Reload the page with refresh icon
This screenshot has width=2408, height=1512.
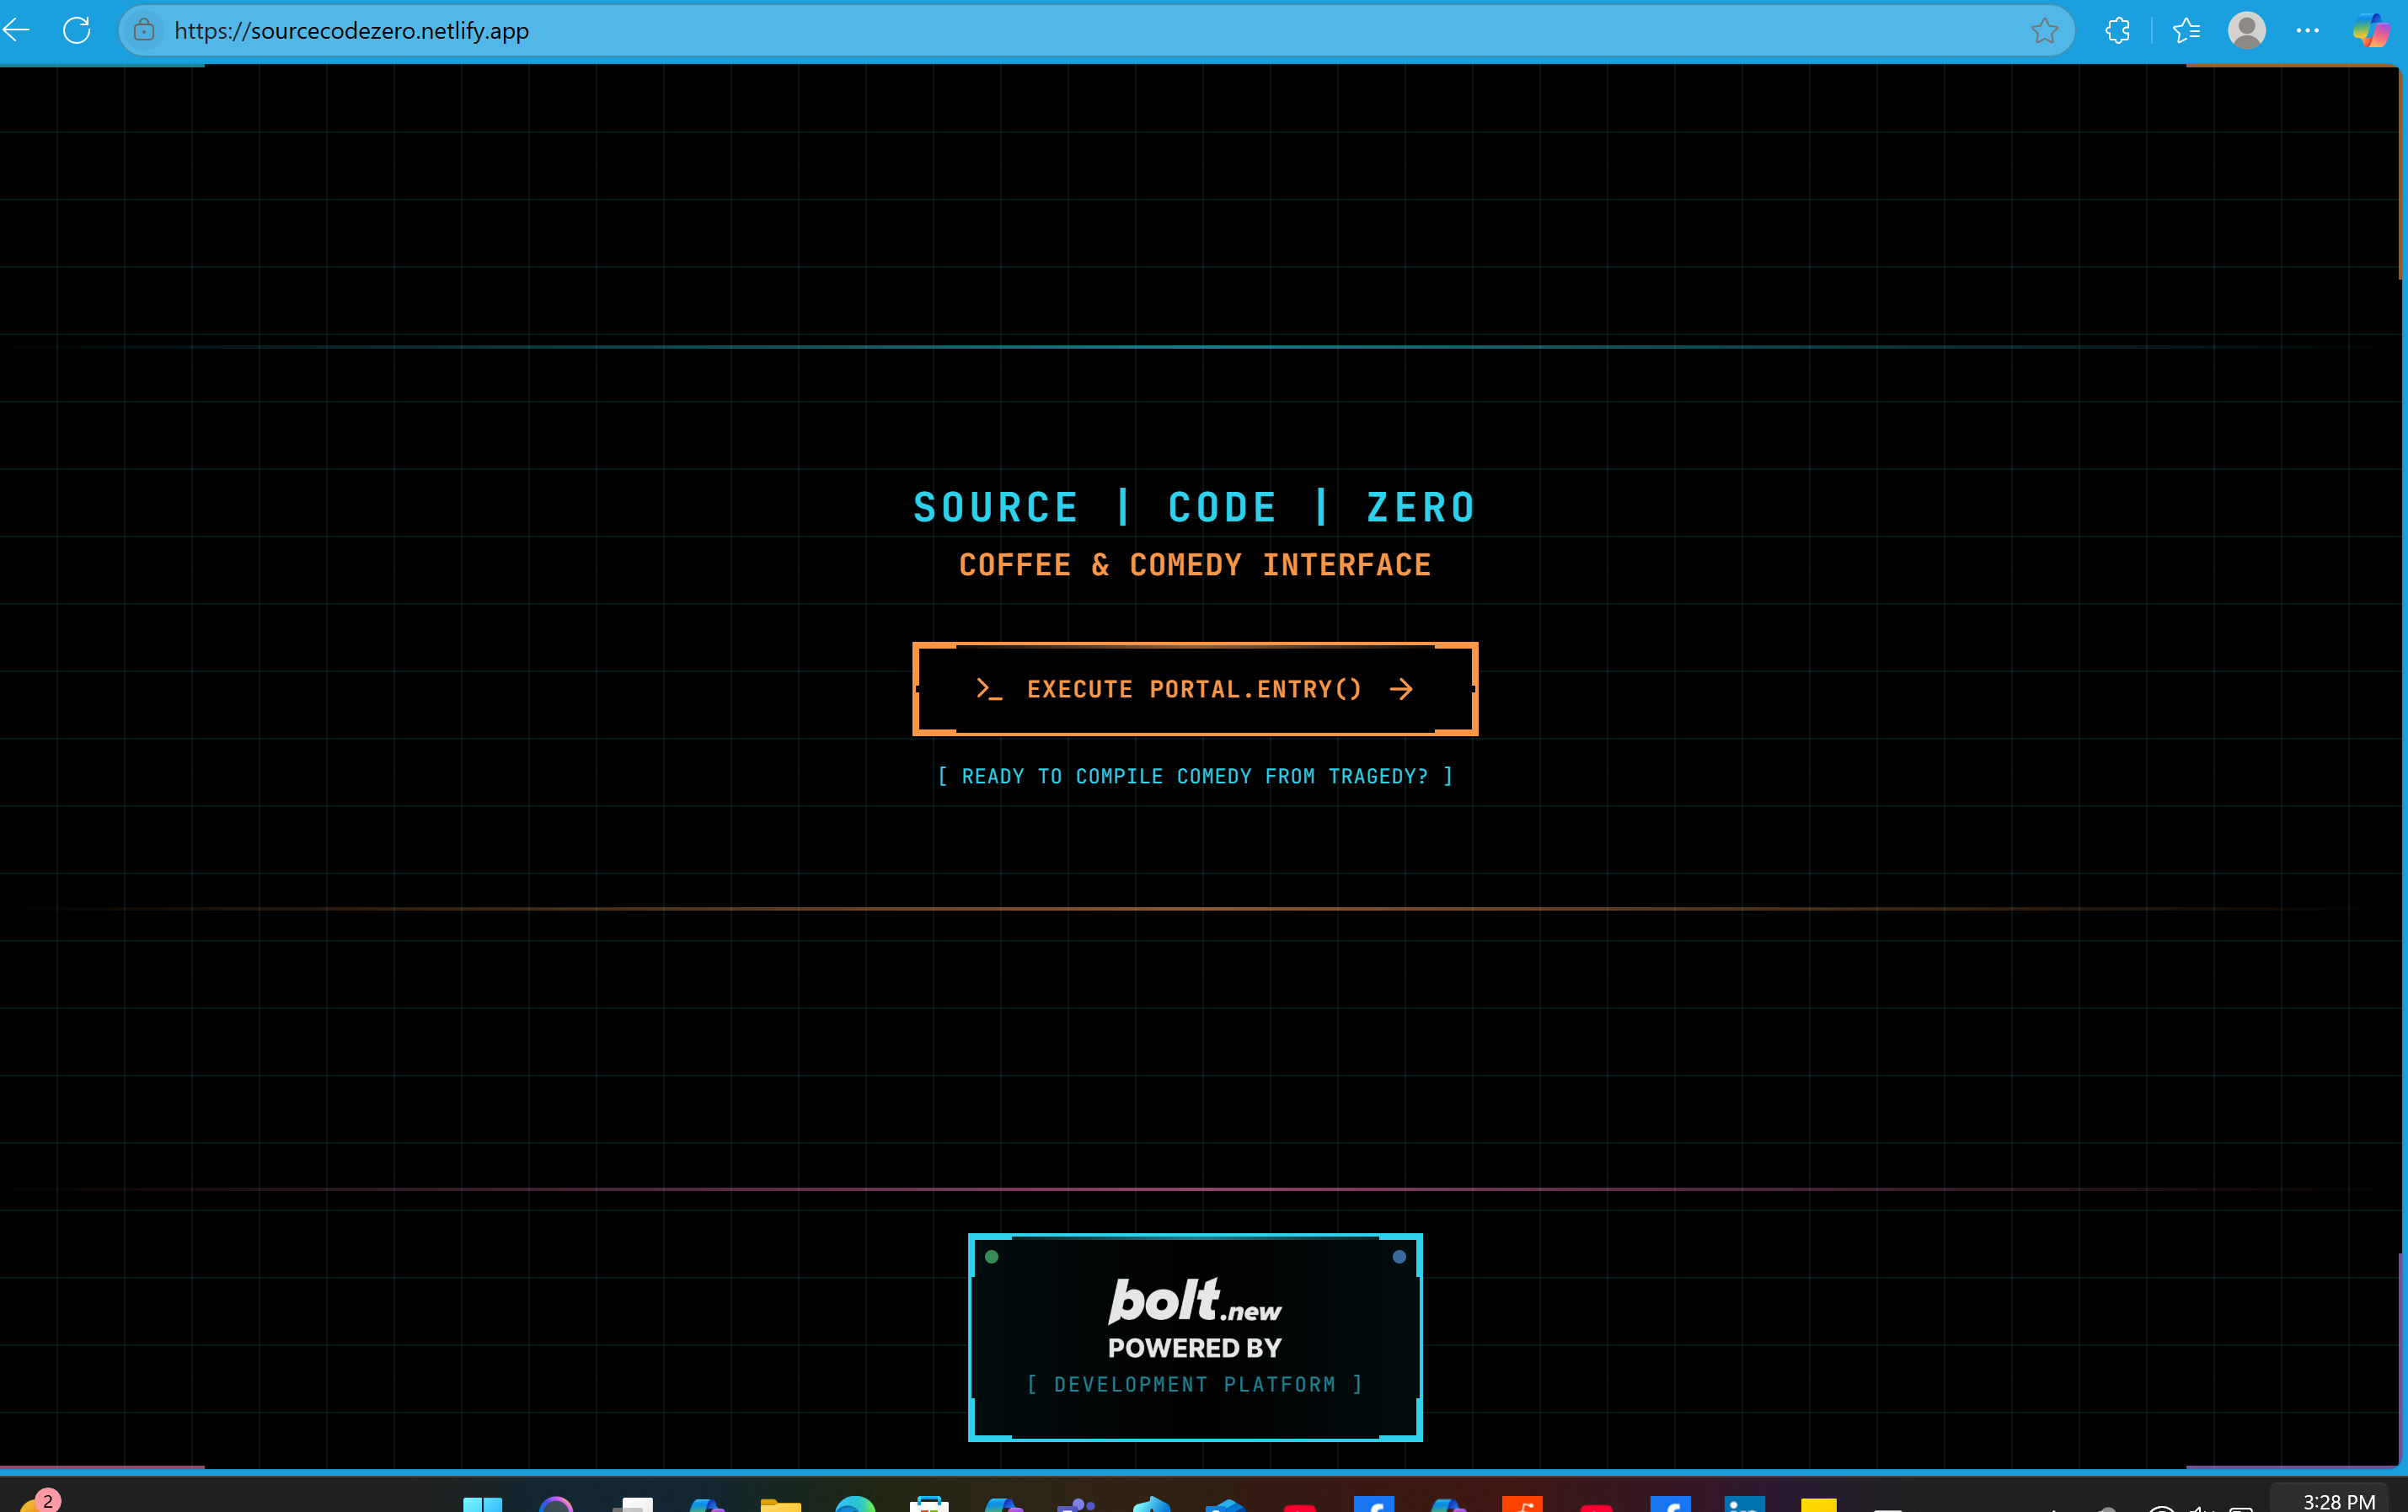click(x=77, y=30)
